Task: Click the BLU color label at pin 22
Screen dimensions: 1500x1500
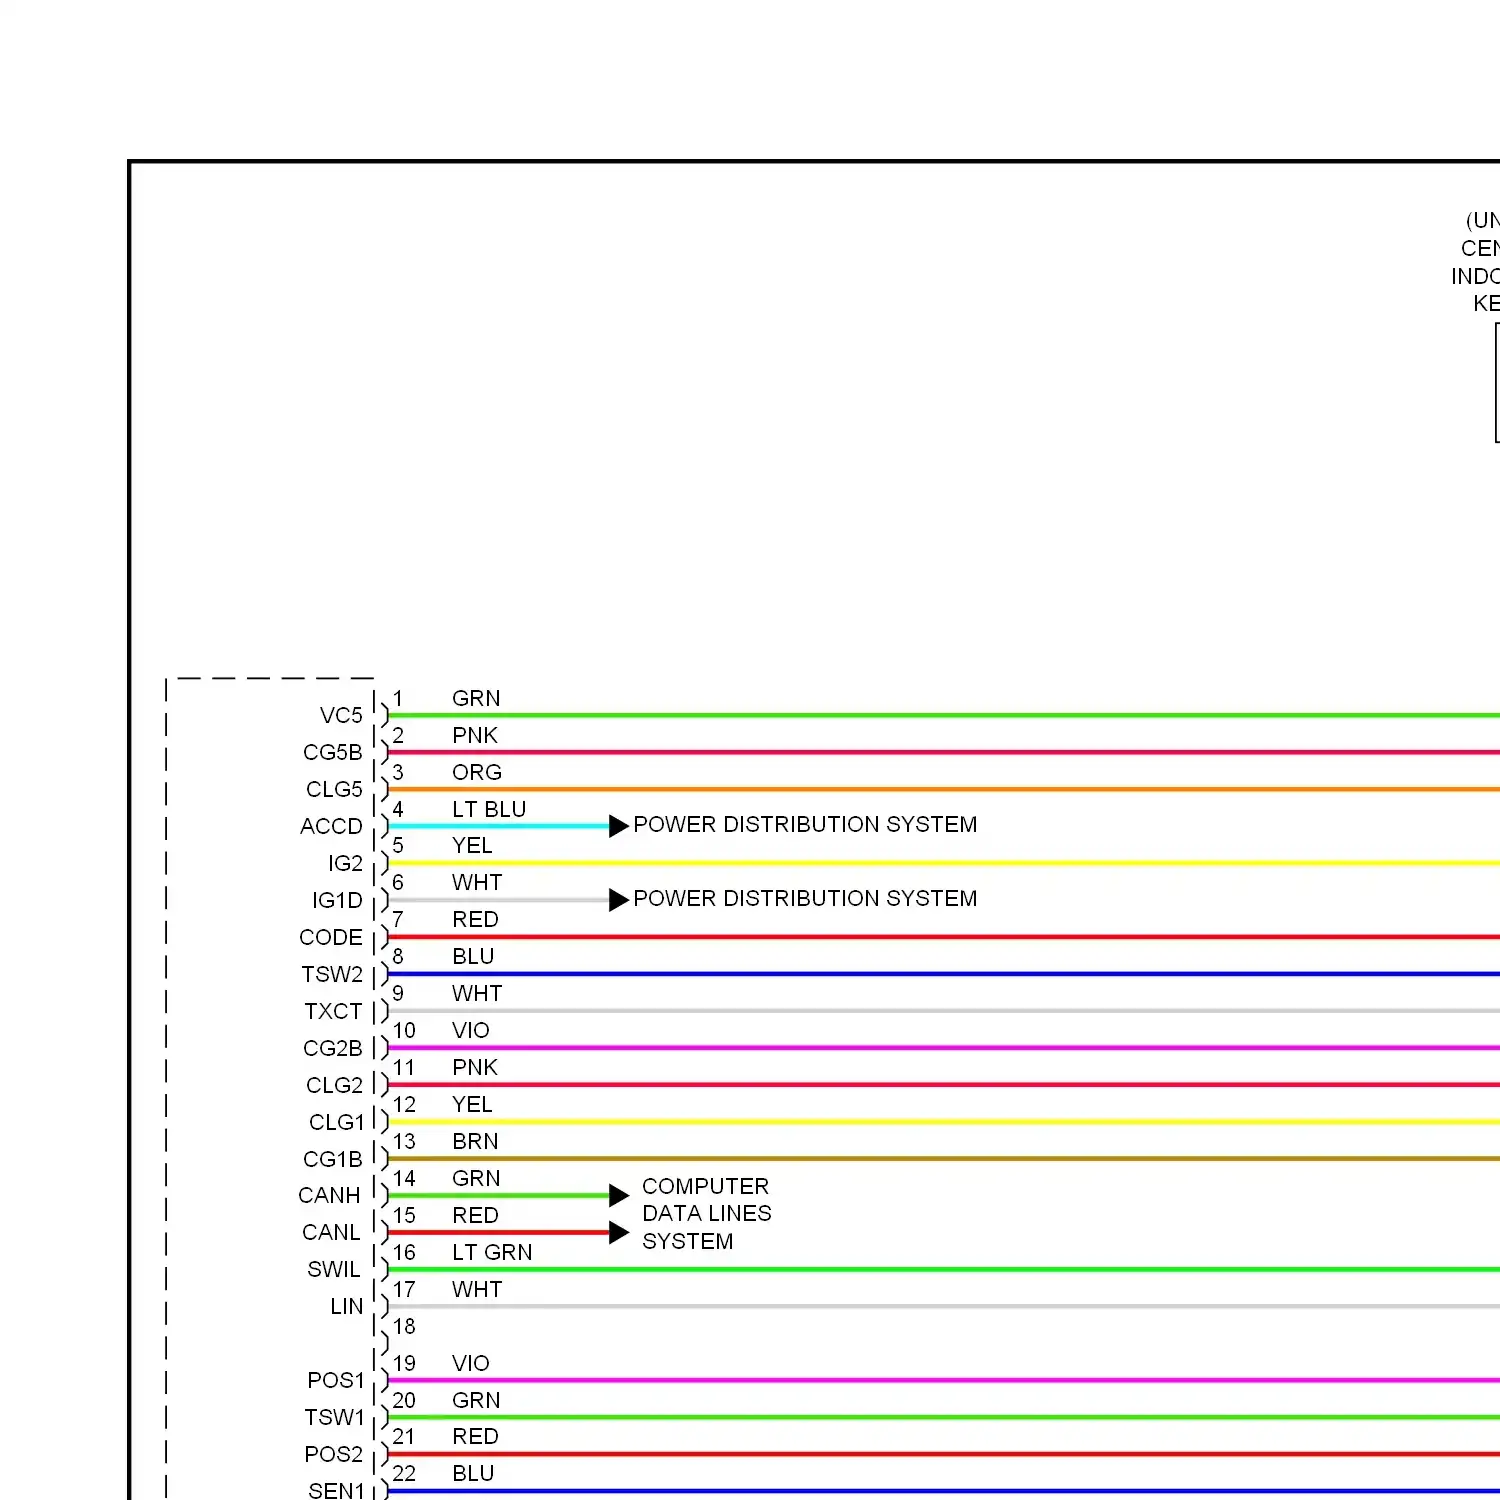Action: click(473, 1474)
